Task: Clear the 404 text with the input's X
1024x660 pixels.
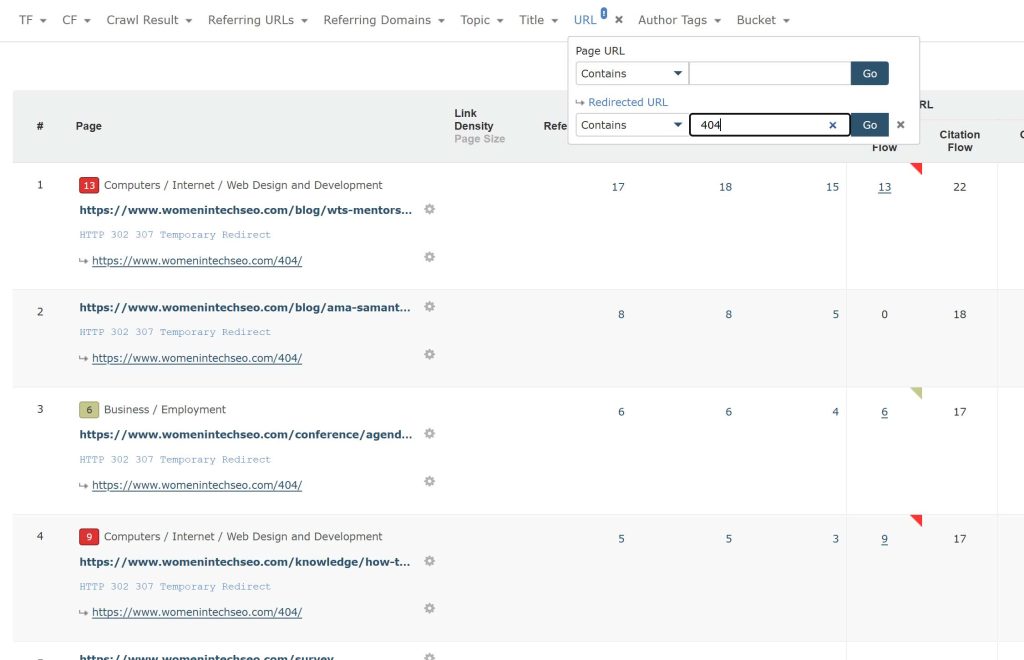Action: 833,125
